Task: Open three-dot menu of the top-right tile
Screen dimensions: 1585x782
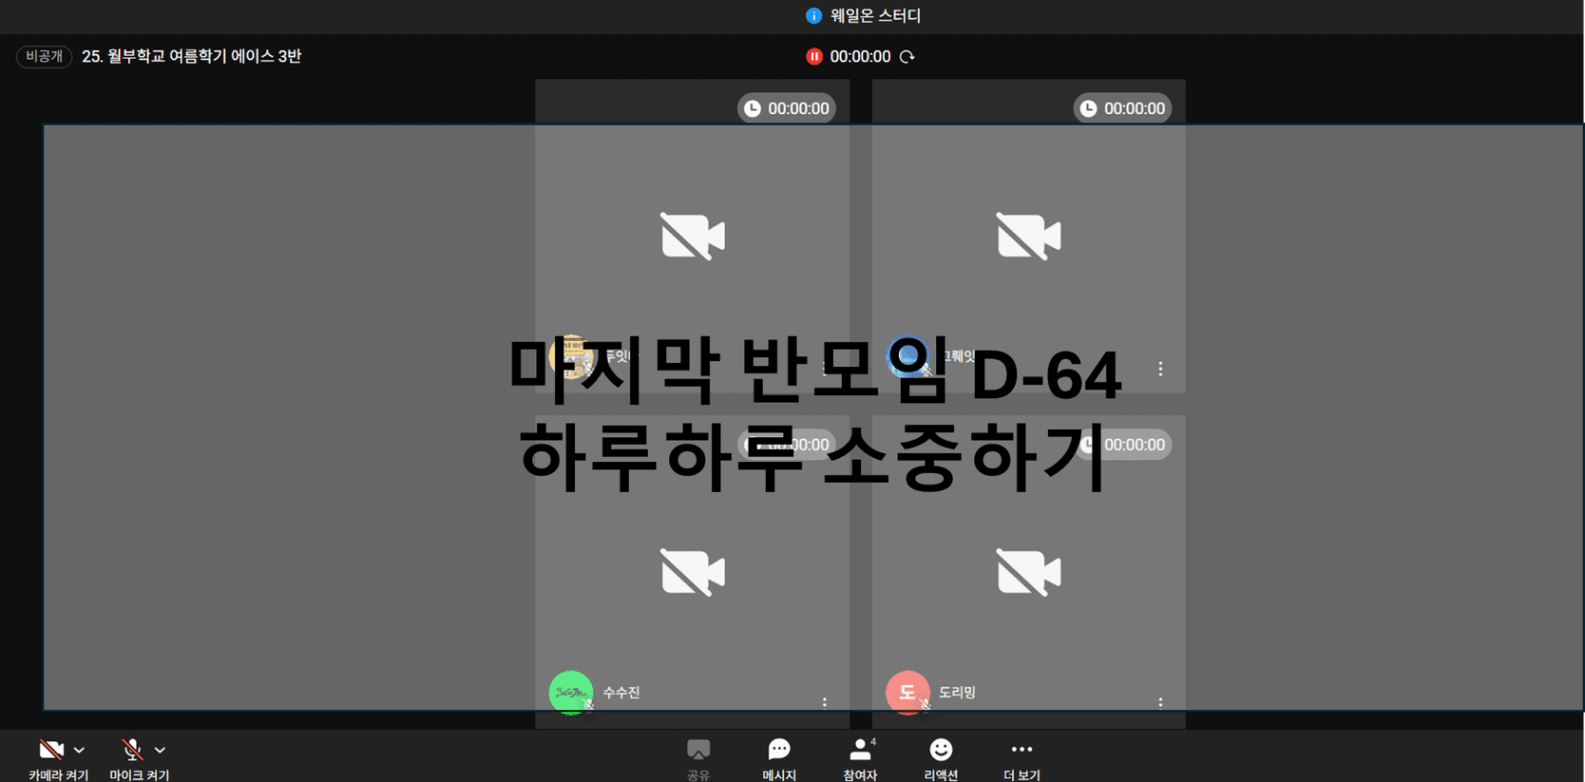Action: point(1160,369)
